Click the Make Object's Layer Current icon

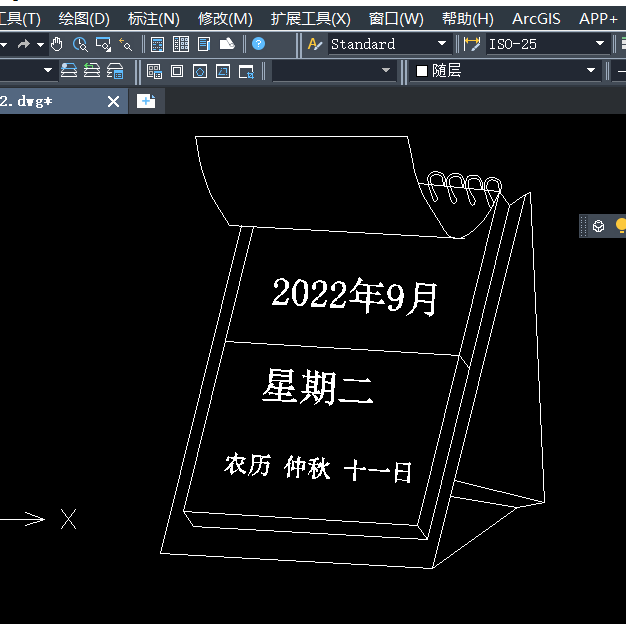(69, 71)
